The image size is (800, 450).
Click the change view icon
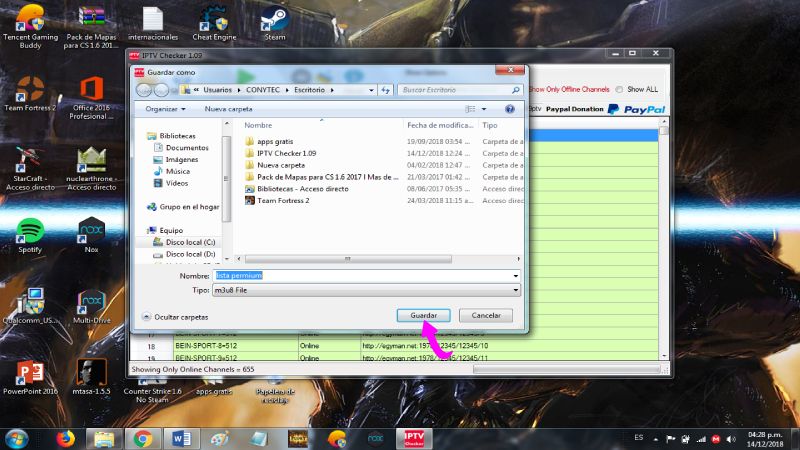coord(470,109)
